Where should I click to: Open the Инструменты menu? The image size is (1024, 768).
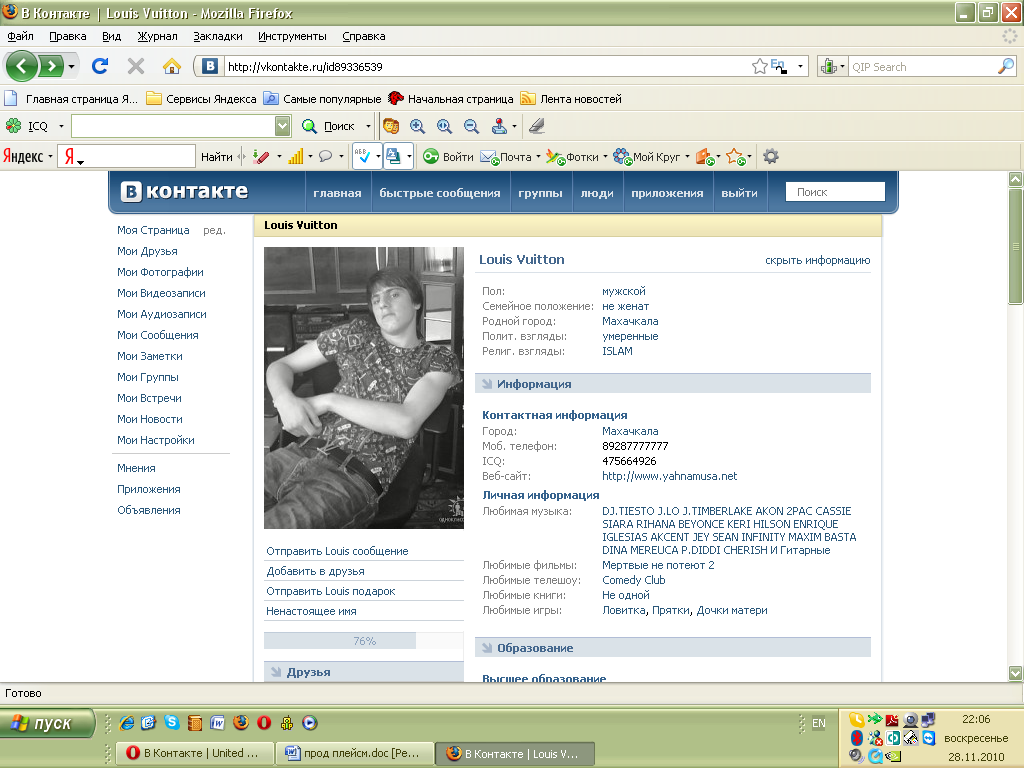(292, 36)
